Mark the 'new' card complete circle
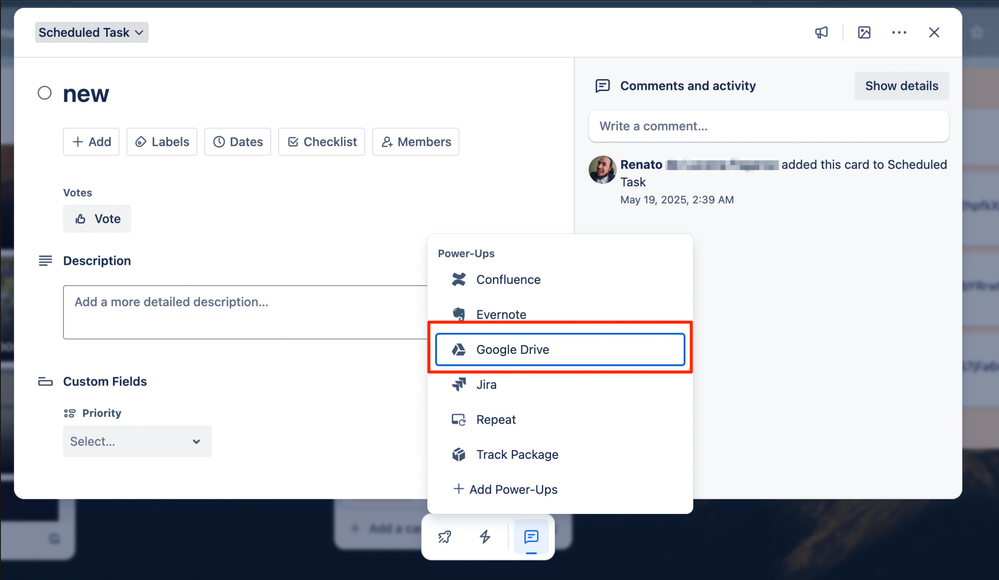Screen dimensions: 999x580 (45, 93)
